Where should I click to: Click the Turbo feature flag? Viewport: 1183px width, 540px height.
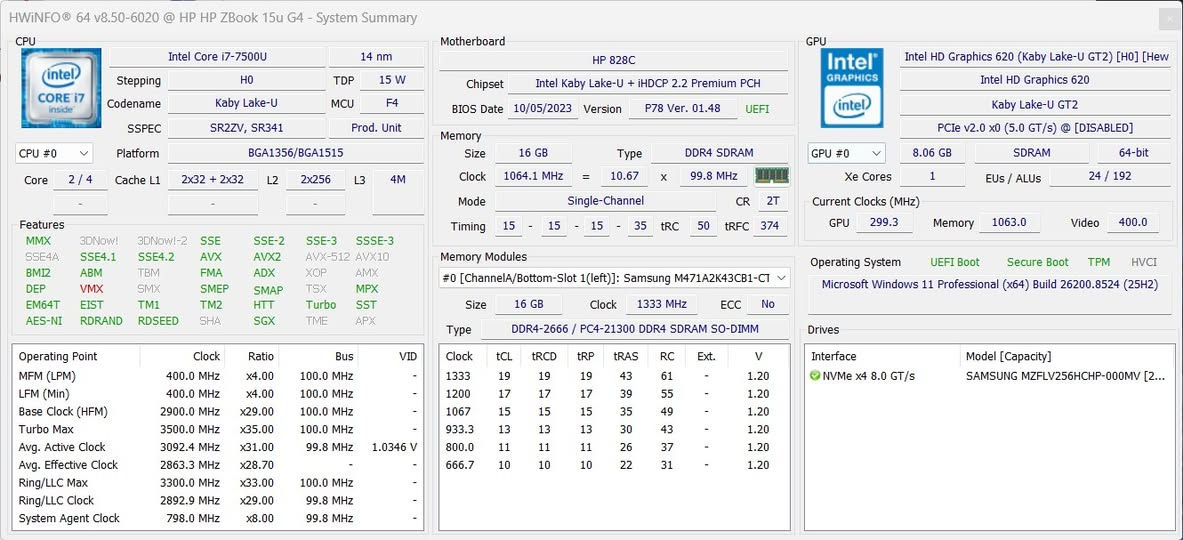coord(321,305)
